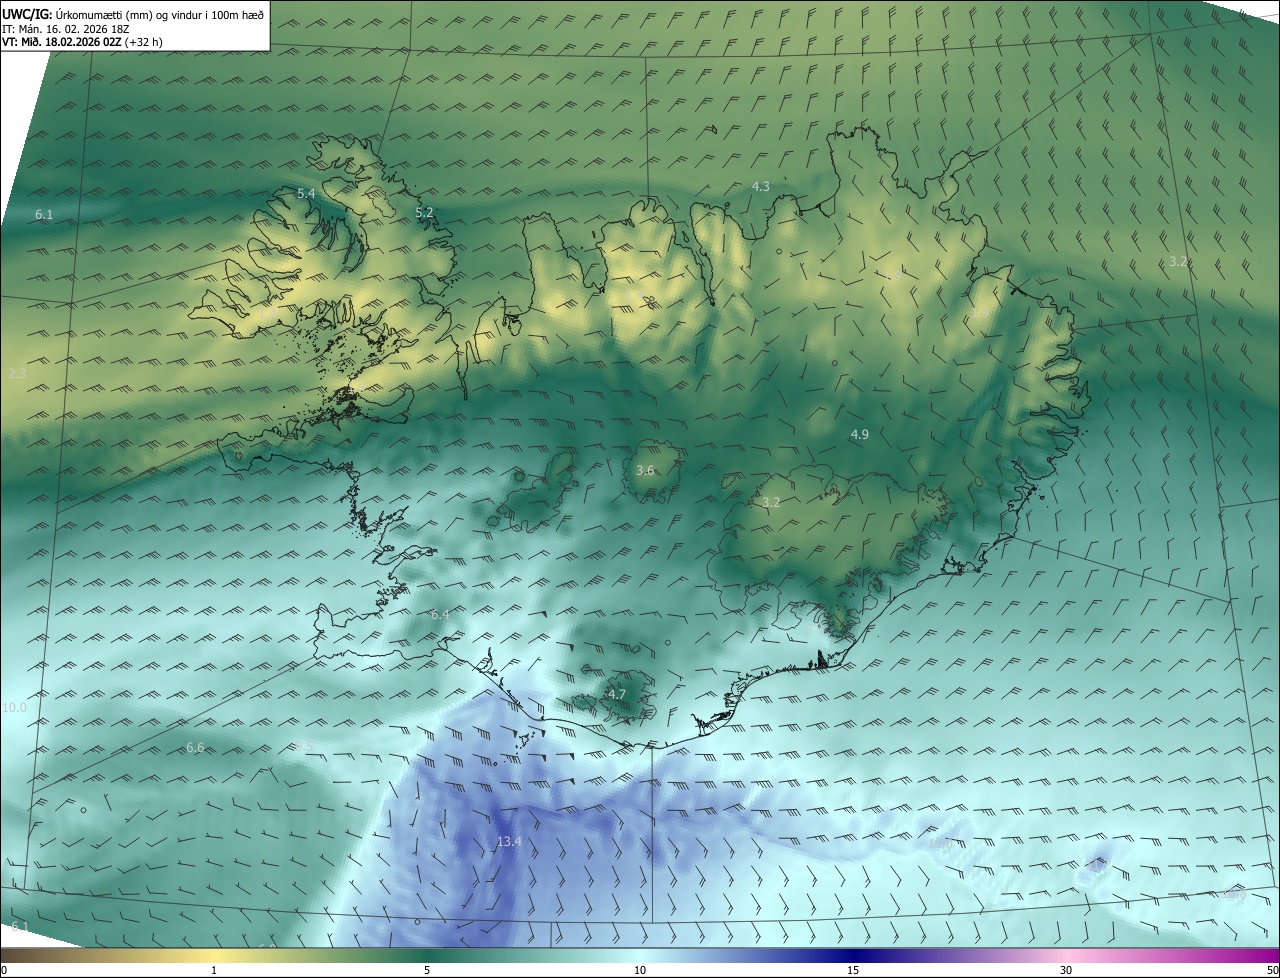Screen dimensions: 1280x978
Task: Click the 5.2 value label near the Westfjords
Action: [424, 212]
